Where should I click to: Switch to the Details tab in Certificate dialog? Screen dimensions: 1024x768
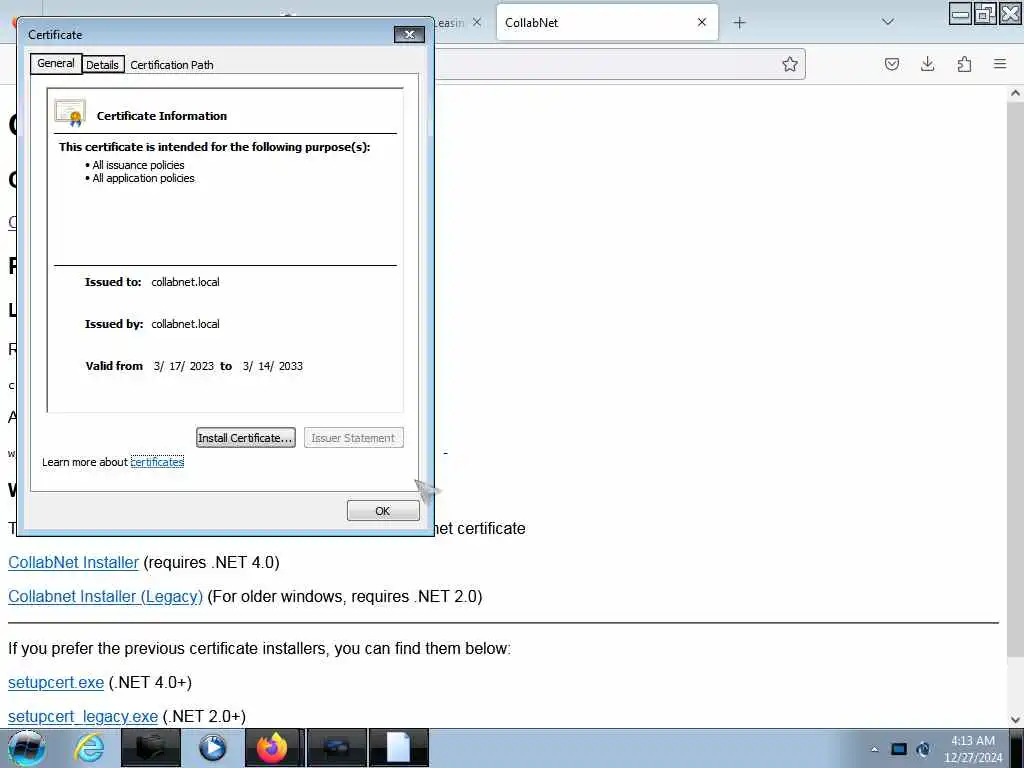click(x=103, y=65)
